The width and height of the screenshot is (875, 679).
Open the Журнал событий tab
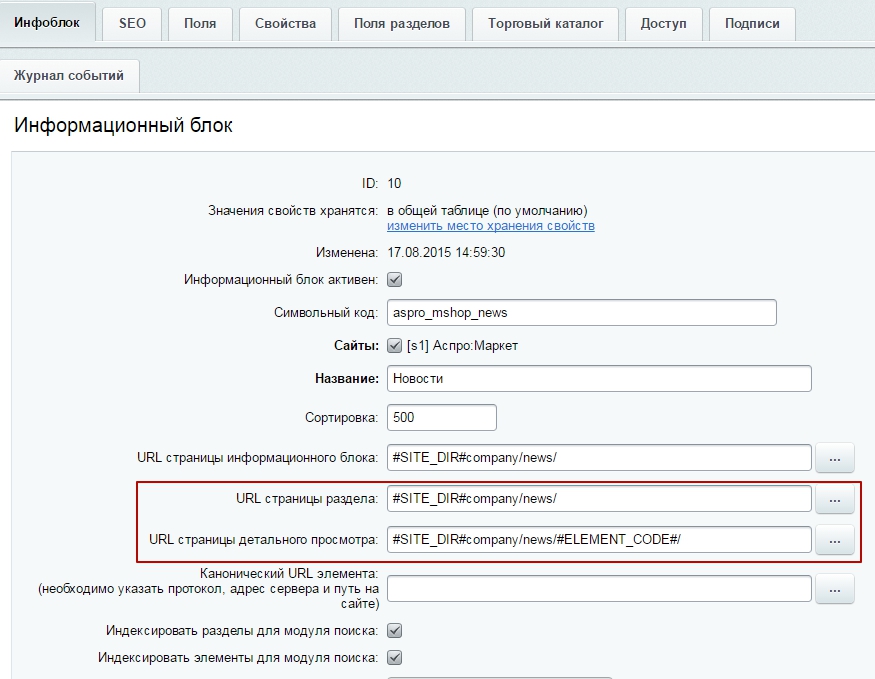coord(69,75)
